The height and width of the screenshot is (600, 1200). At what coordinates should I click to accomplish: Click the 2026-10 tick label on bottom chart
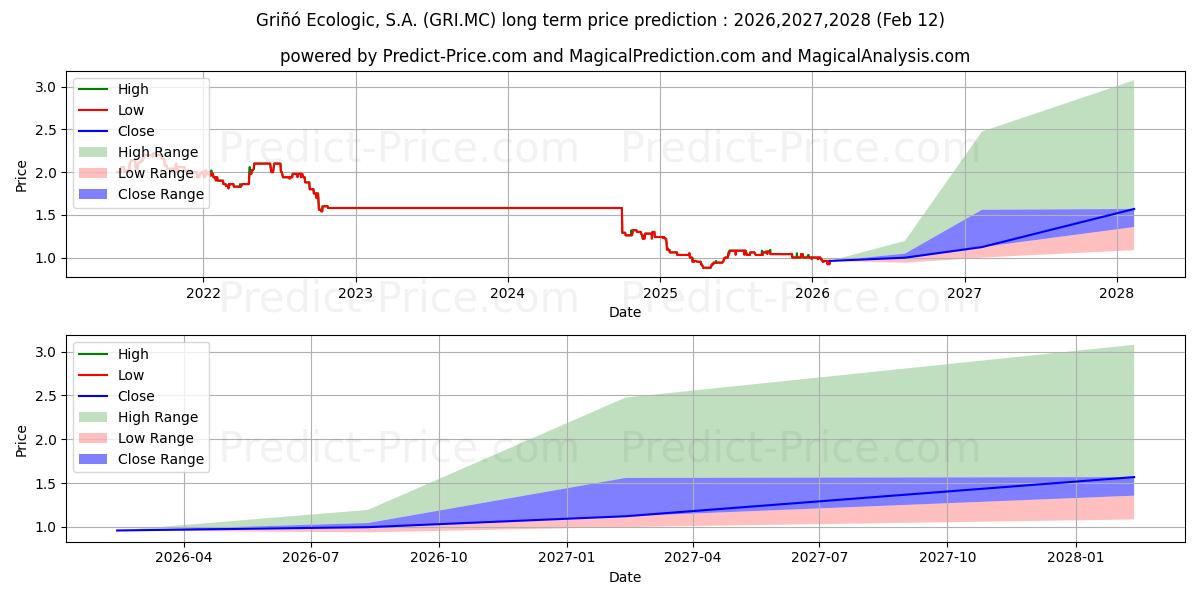click(439, 558)
